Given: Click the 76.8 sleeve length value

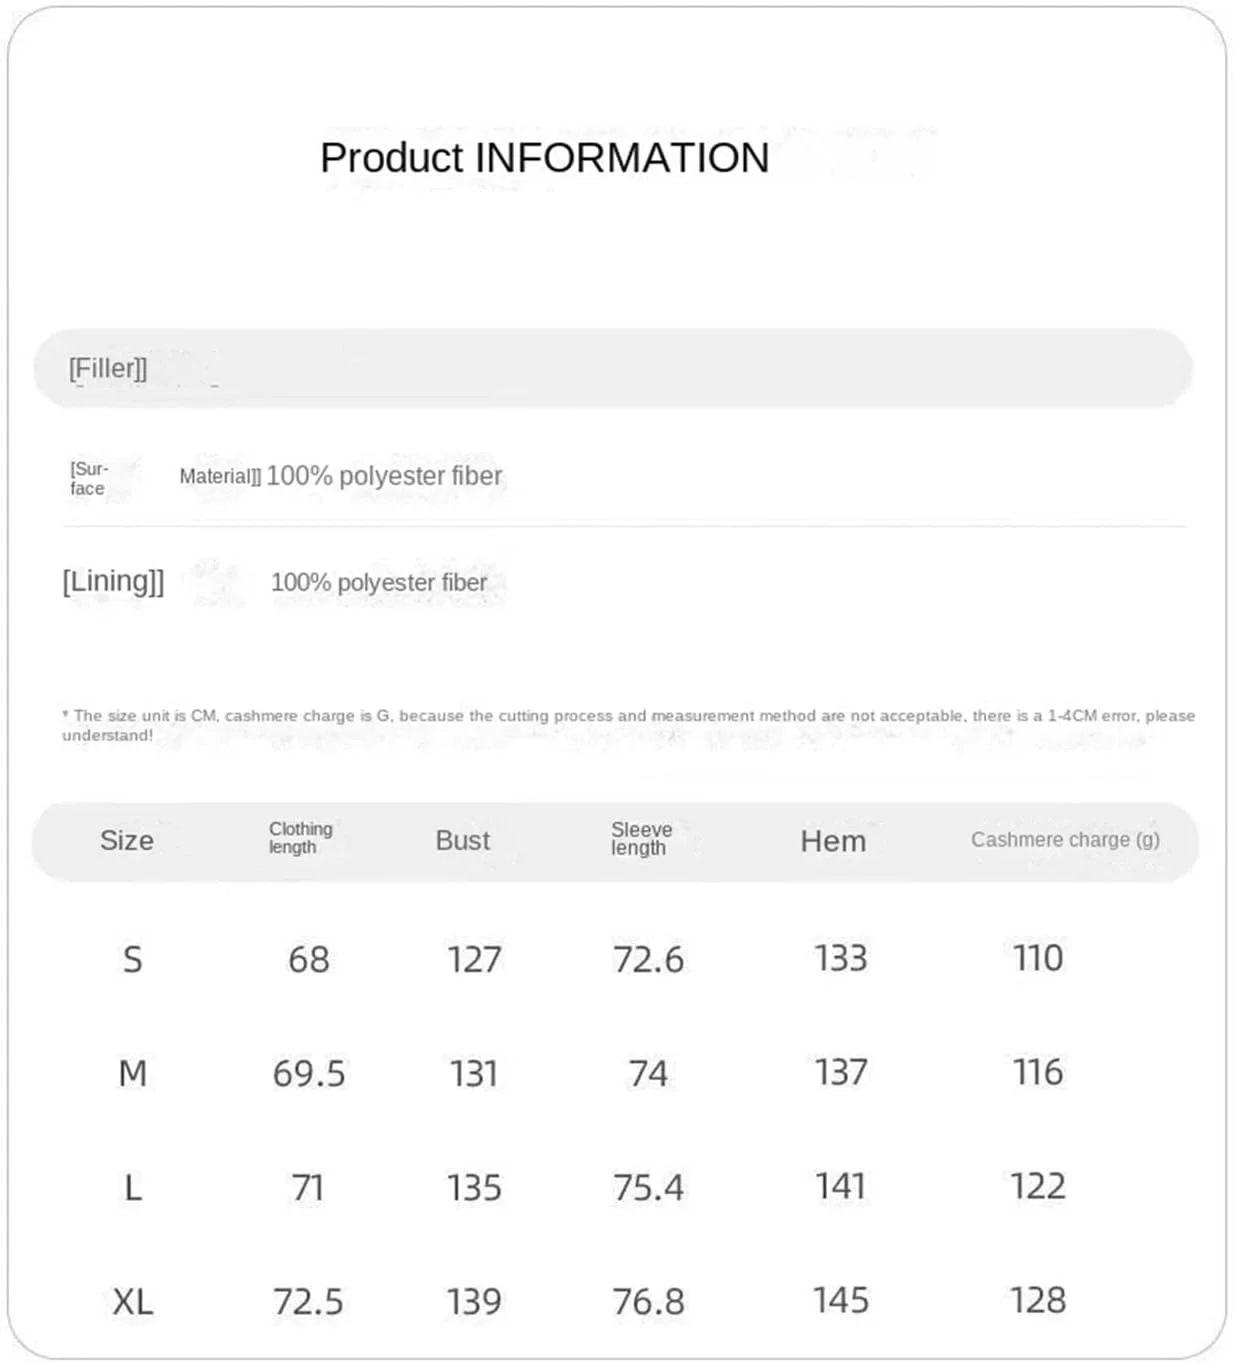Looking at the screenshot, I should [x=648, y=1302].
